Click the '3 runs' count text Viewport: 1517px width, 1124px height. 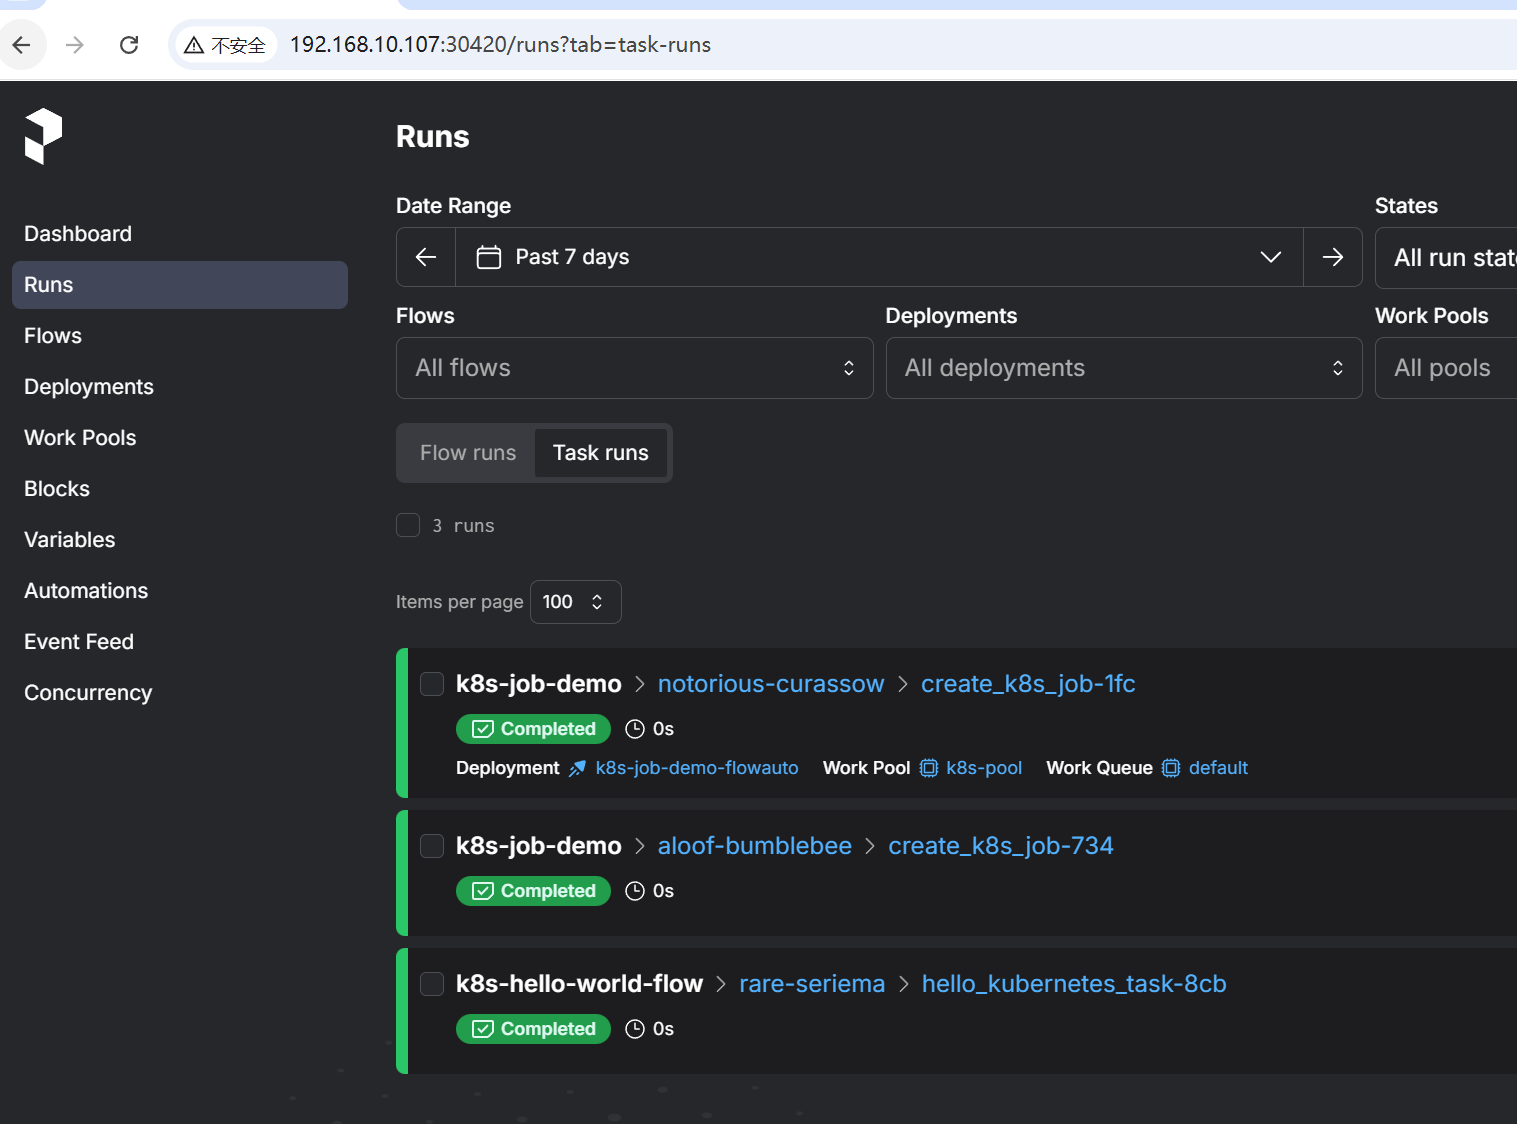pyautogui.click(x=464, y=526)
